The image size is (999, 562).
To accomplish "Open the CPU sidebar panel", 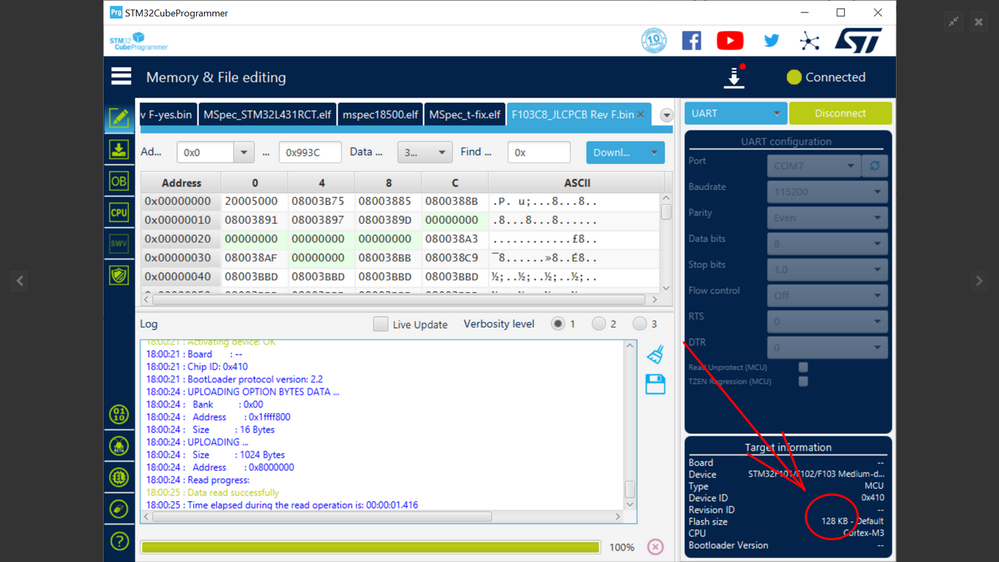I will [x=119, y=212].
